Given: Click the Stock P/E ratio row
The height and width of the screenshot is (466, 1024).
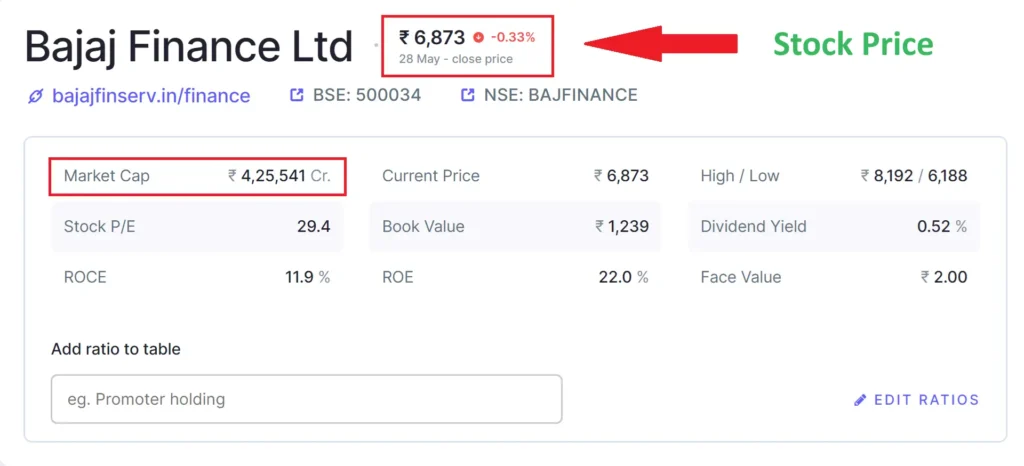Looking at the screenshot, I should [197, 227].
